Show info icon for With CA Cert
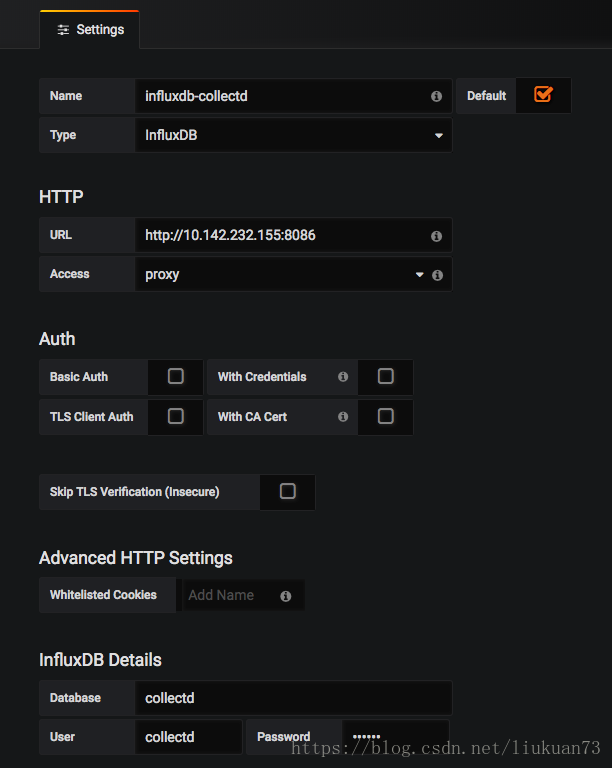This screenshot has width=612, height=768. point(343,417)
